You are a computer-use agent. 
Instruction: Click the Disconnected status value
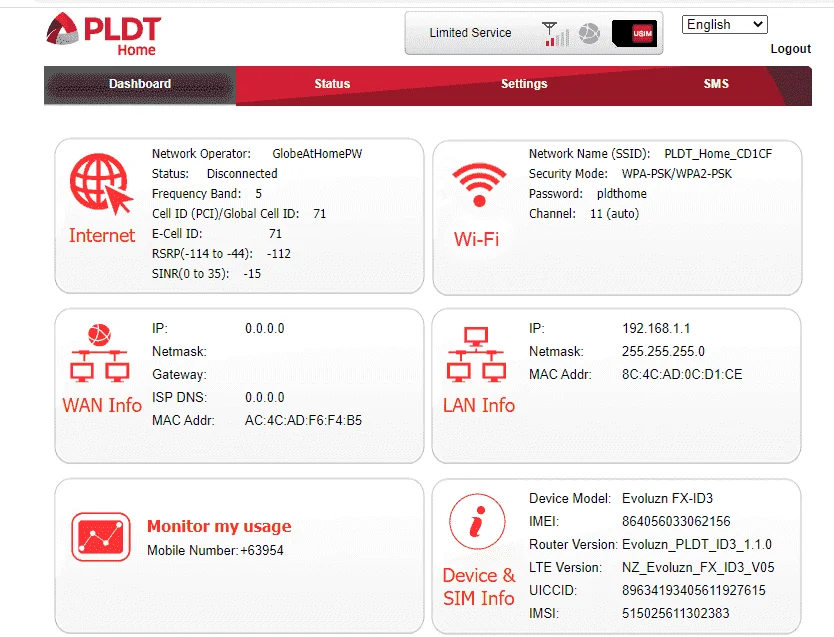(242, 174)
